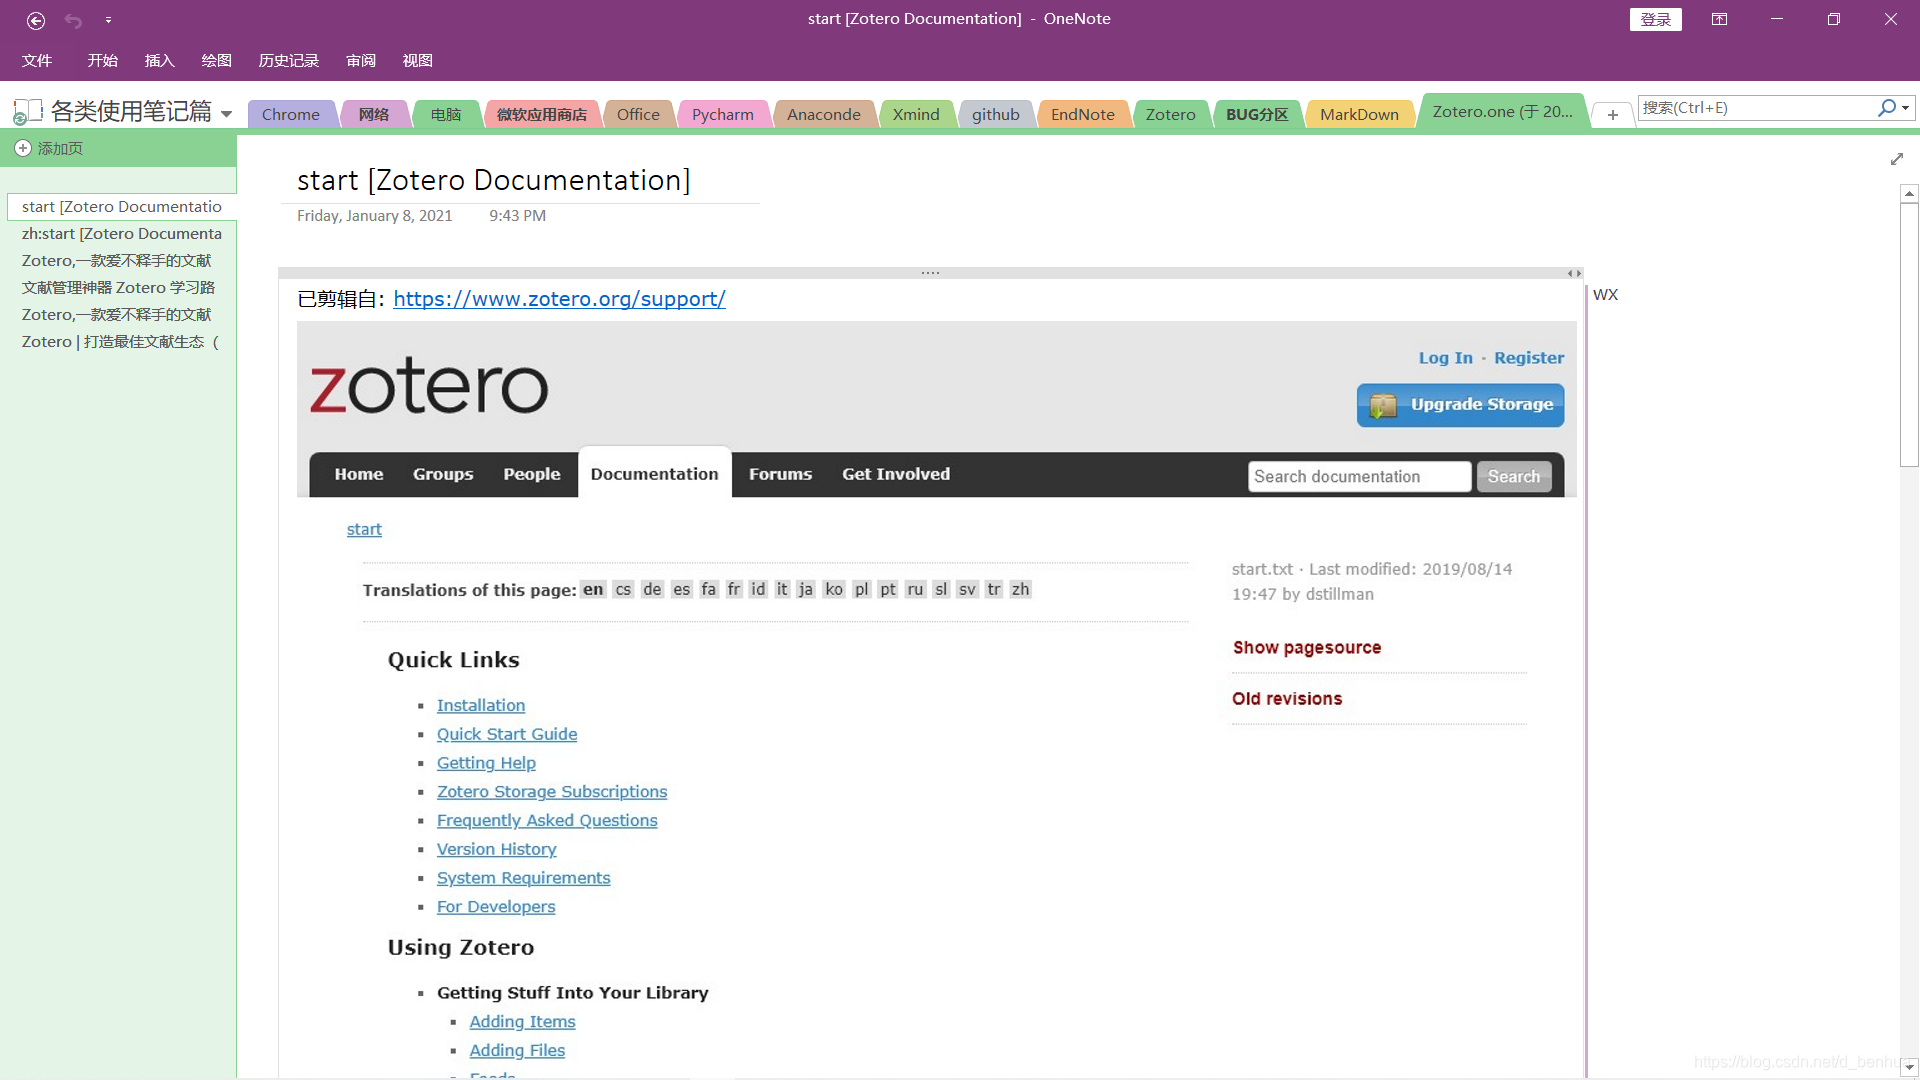The width and height of the screenshot is (1920, 1080).
Task: Open the https://www.zotero.org/support/ link
Action: [559, 299]
